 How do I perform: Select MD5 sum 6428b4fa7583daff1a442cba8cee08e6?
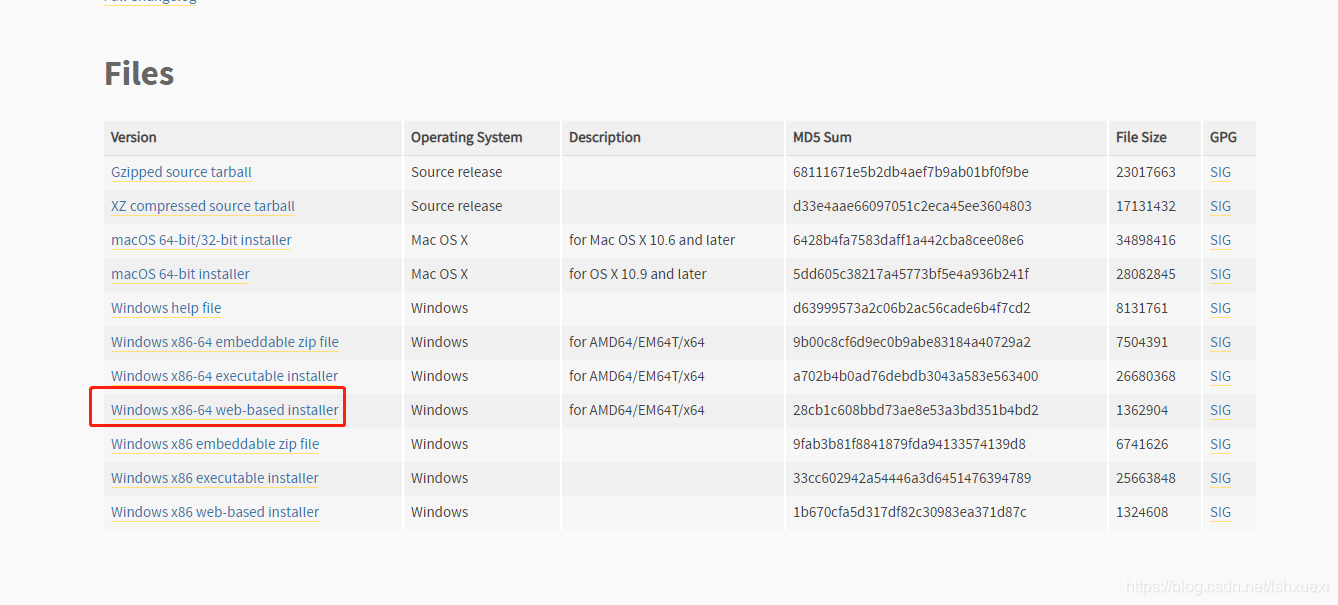[908, 240]
